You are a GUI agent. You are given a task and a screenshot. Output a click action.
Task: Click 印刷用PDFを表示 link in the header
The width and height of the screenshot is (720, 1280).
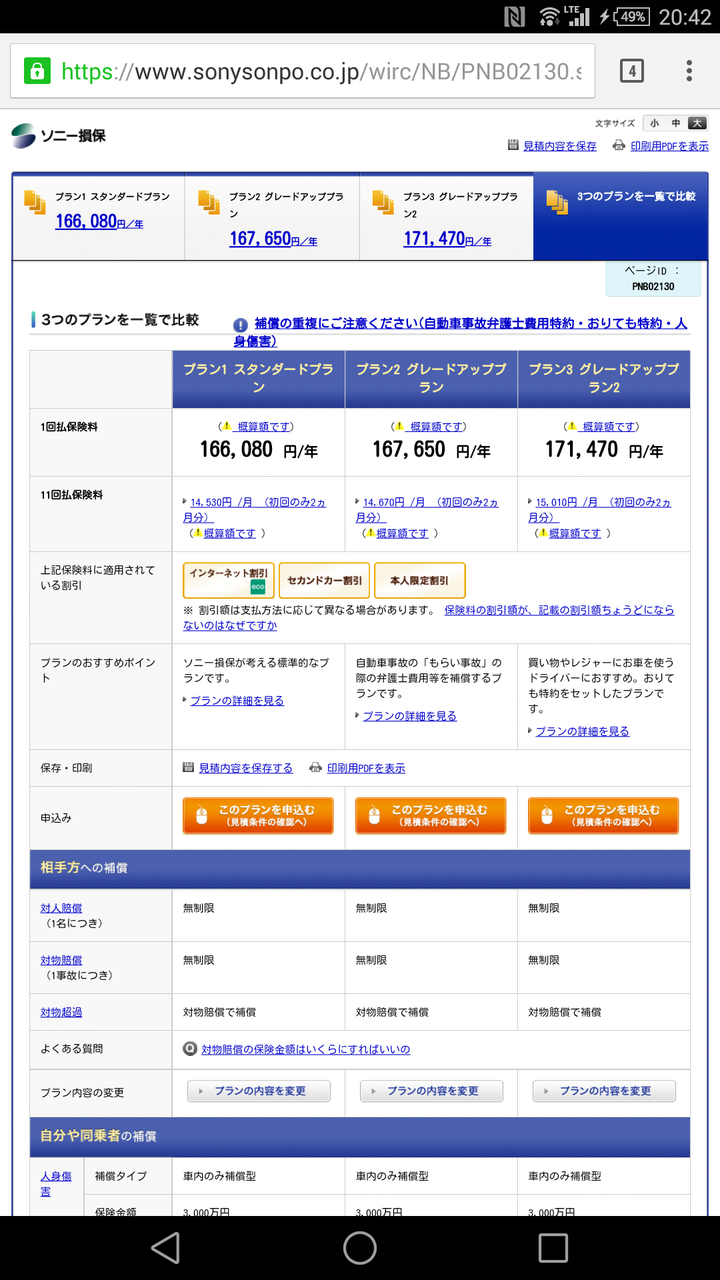[x=669, y=146]
